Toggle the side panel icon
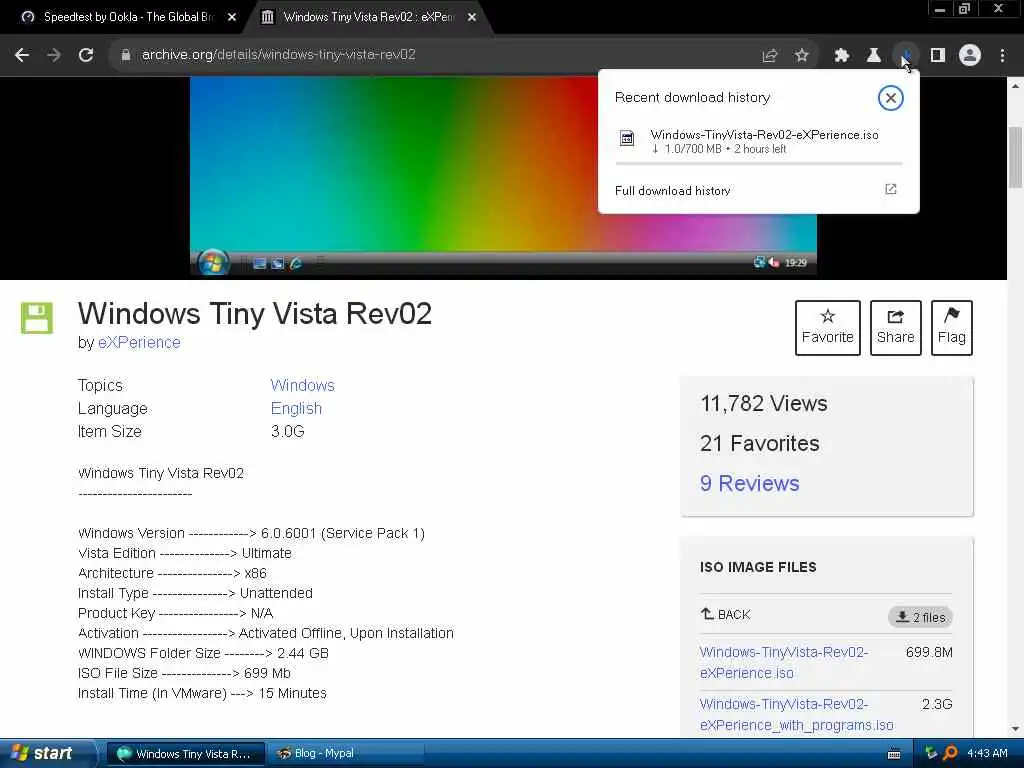The width and height of the screenshot is (1024, 768). 938,56
